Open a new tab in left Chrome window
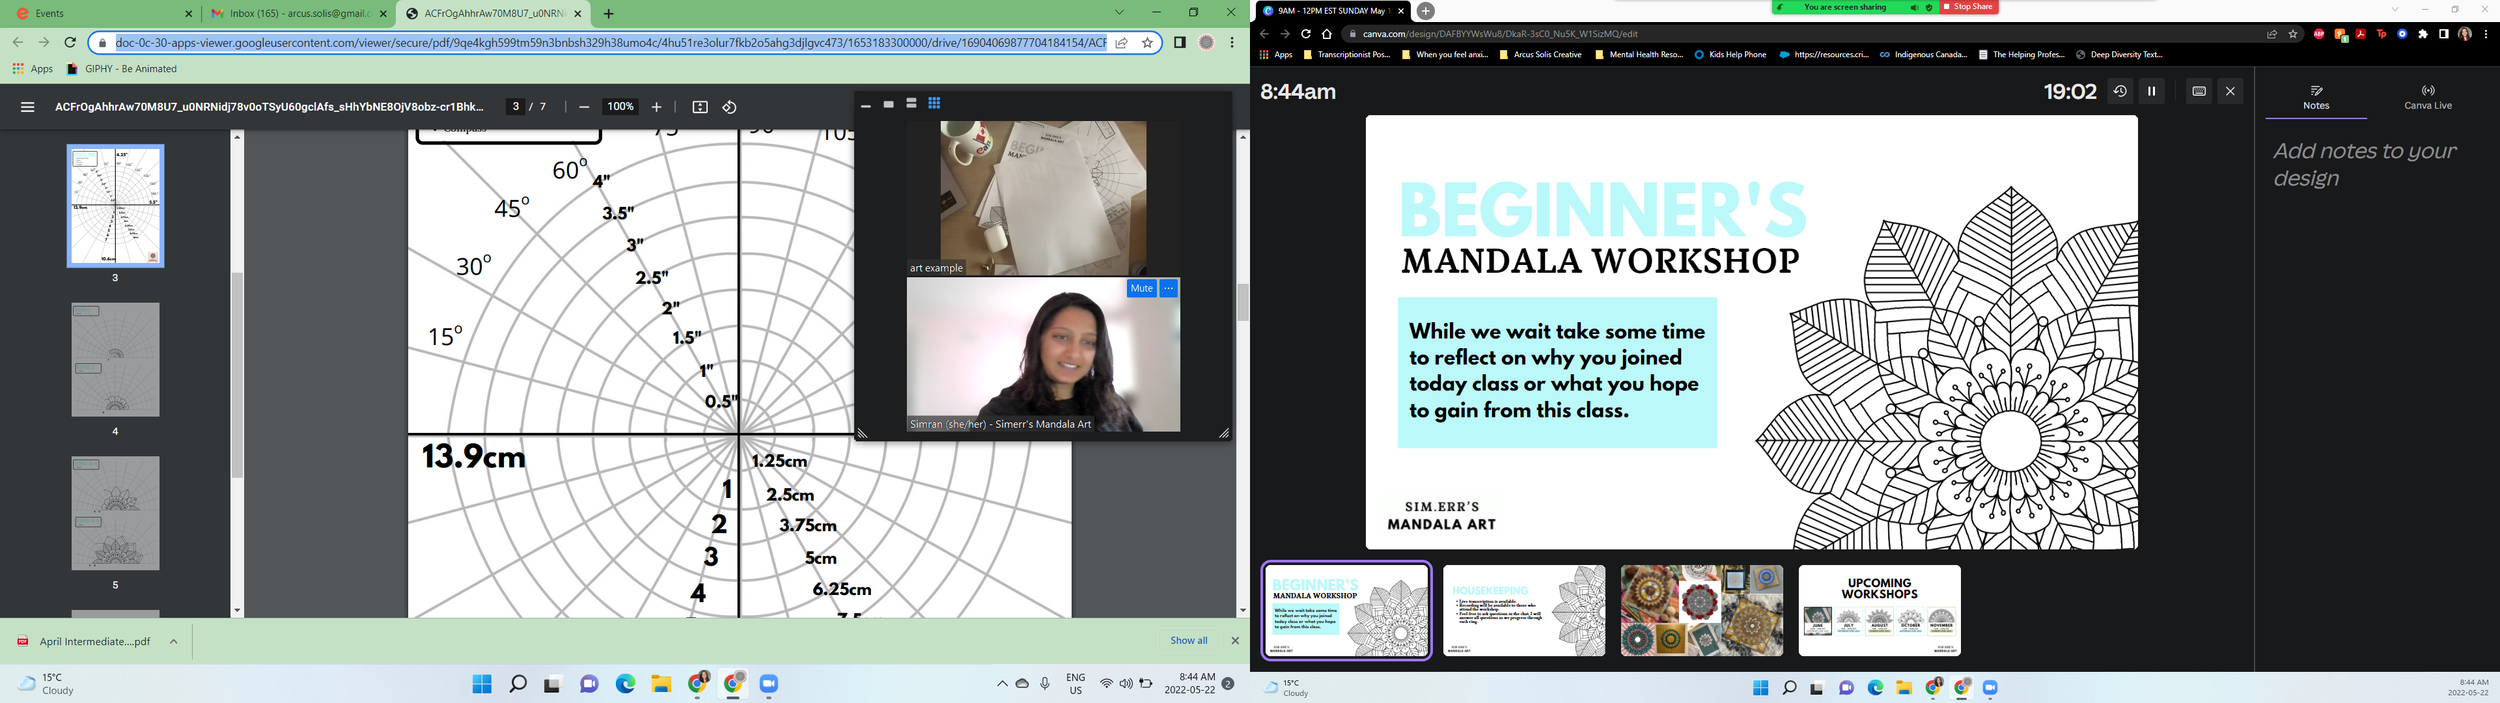This screenshot has height=703, width=2500. point(609,14)
